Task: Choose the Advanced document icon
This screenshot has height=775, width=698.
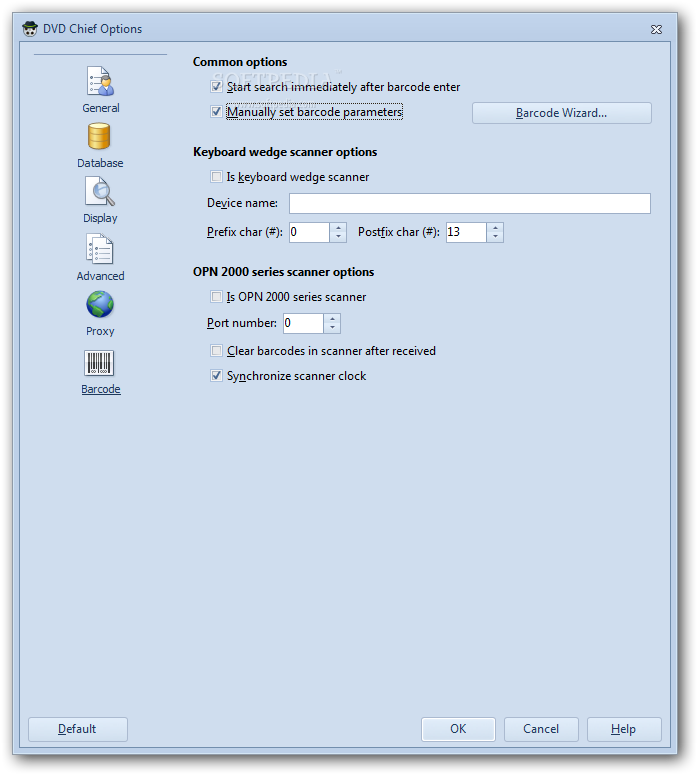Action: (x=100, y=249)
